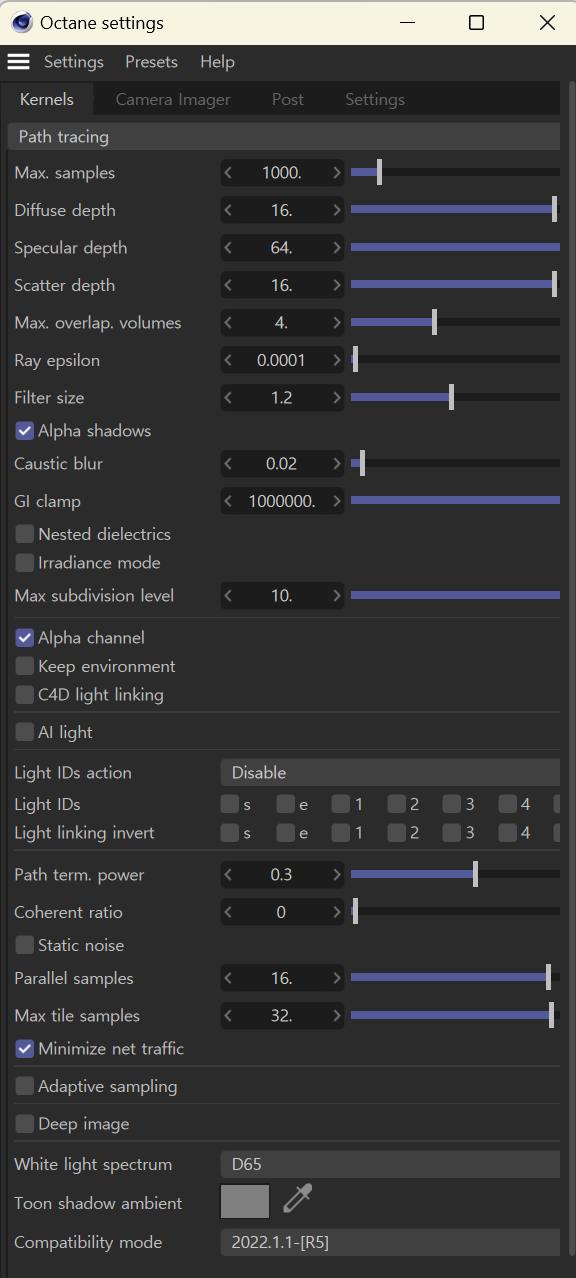Switch to the Camera Imager tab

coord(173,99)
